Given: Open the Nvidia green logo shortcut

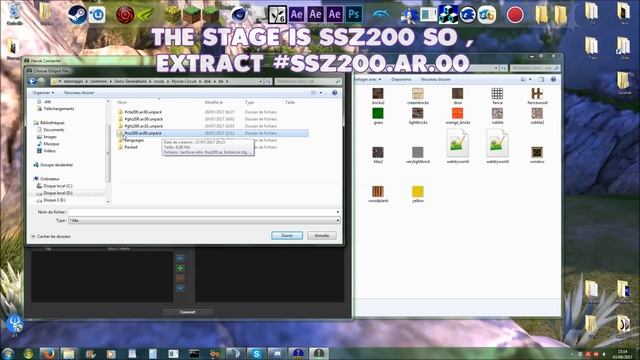Looking at the screenshot, I should (144, 16).
